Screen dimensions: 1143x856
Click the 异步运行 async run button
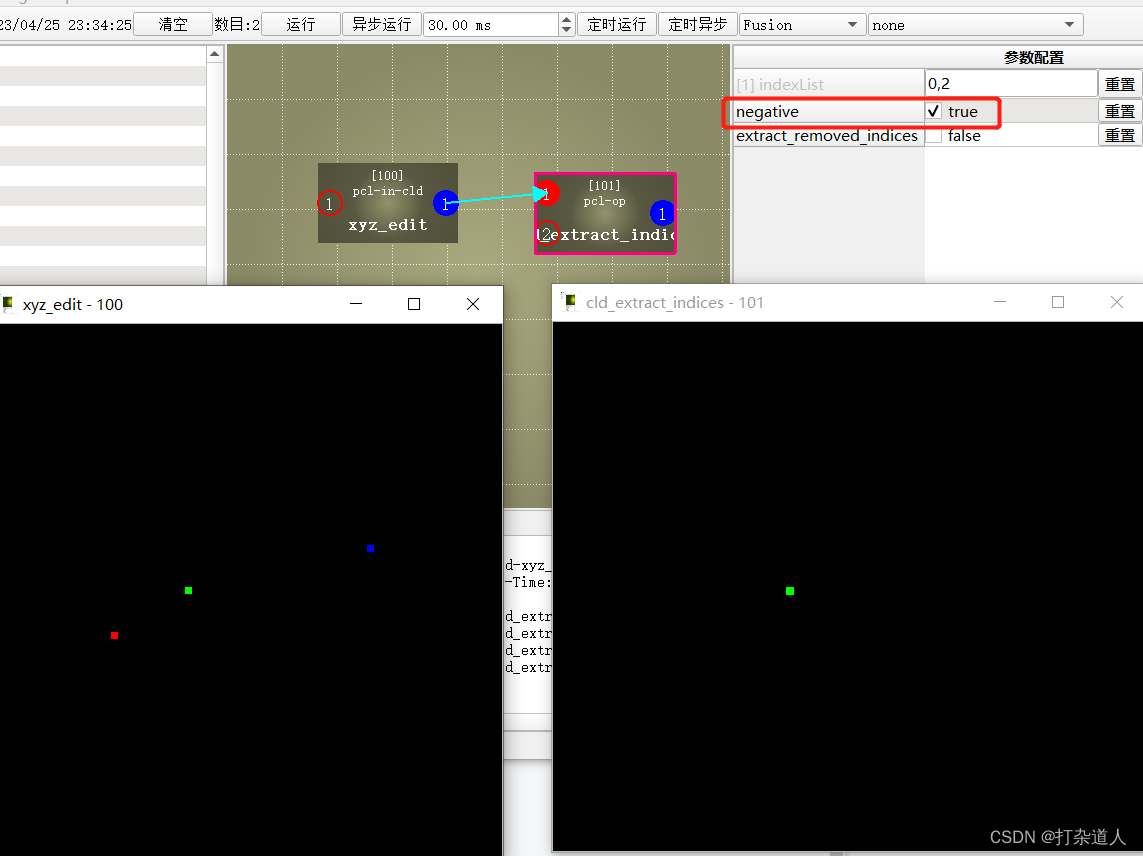(x=381, y=23)
